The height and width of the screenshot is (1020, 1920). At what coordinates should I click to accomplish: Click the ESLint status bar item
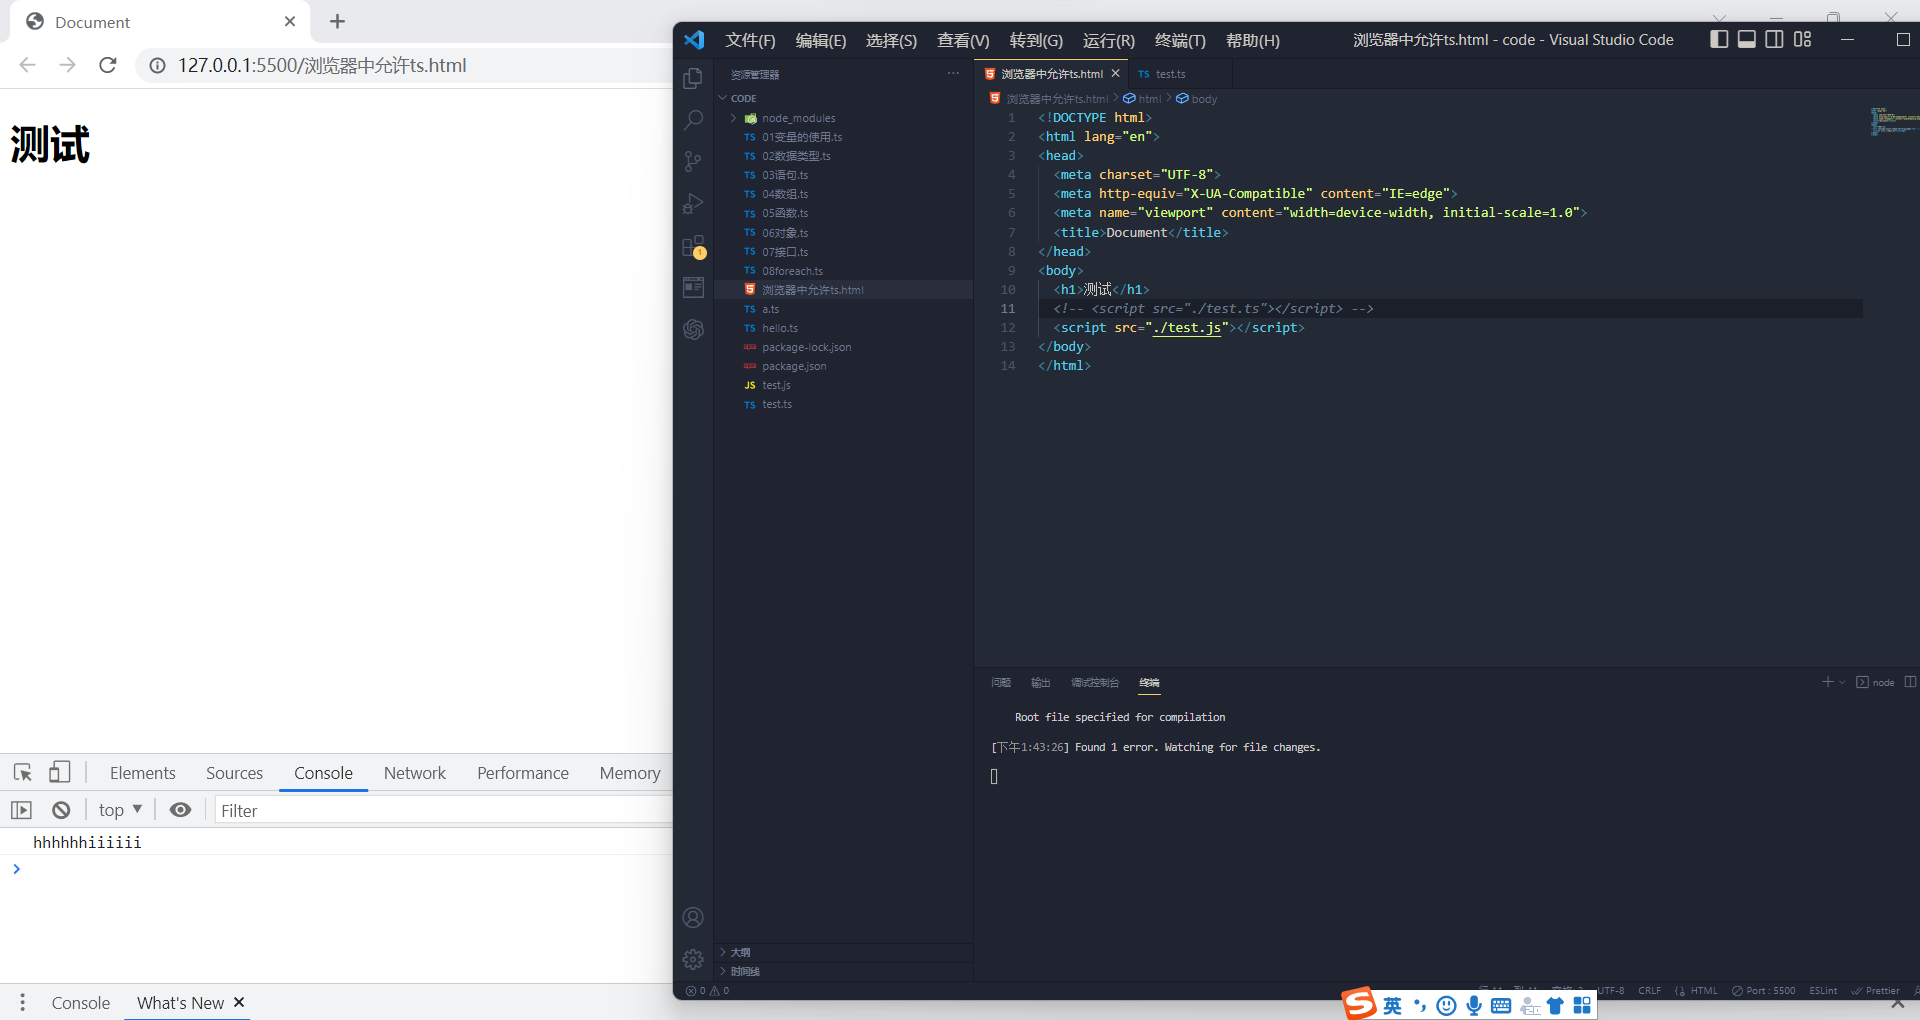click(1823, 990)
